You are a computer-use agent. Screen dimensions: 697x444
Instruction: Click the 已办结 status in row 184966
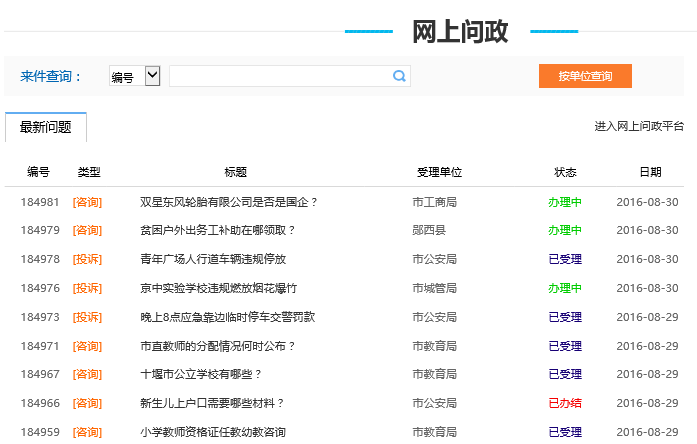(x=565, y=403)
